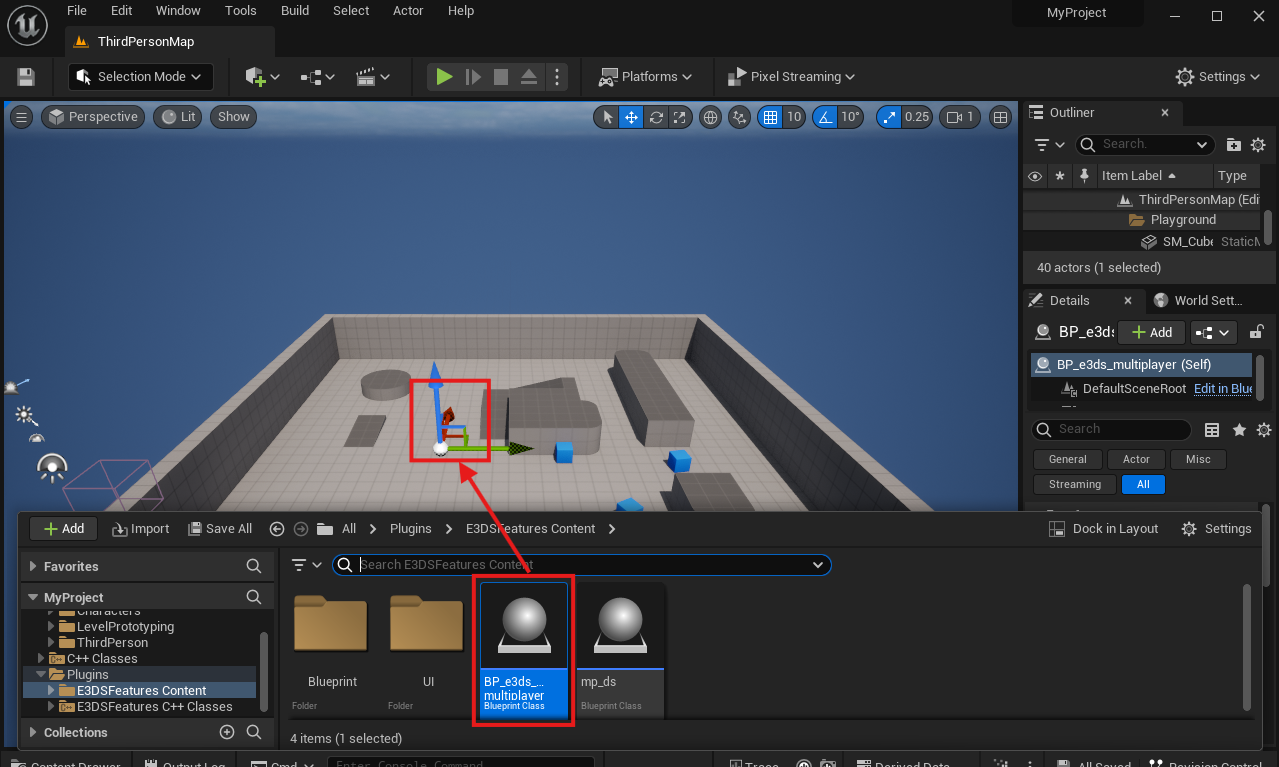Click the lock icon in Details panel
Image resolution: width=1279 pixels, height=767 pixels.
1257,332
